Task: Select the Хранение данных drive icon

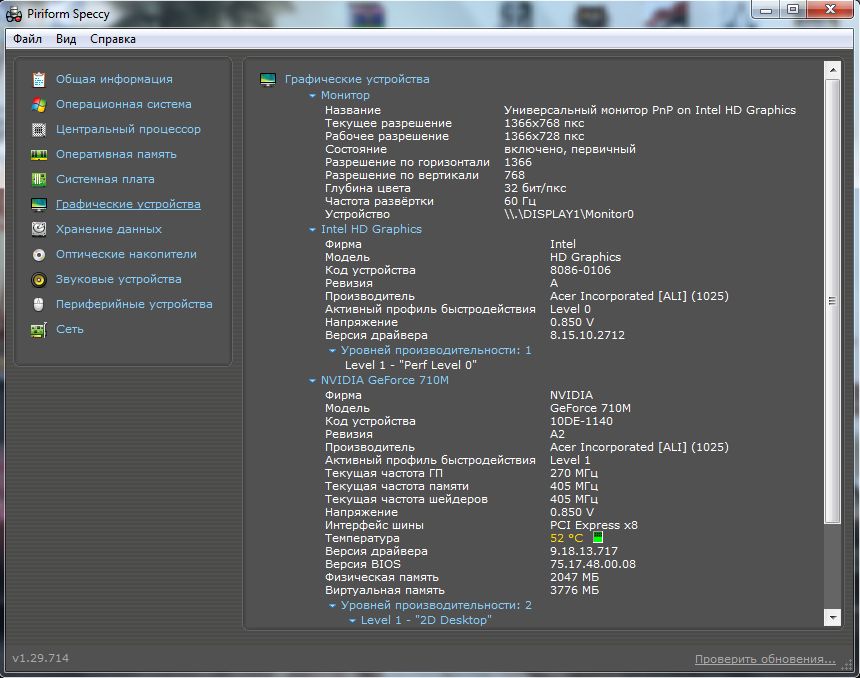Action: click(39, 229)
